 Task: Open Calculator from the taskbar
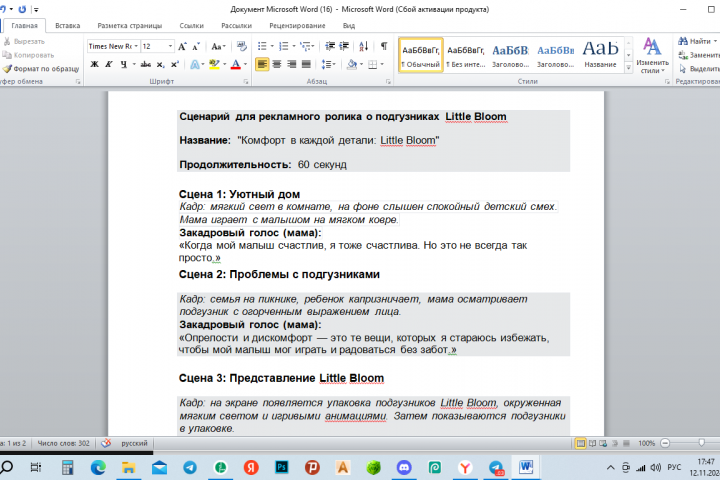click(67, 468)
